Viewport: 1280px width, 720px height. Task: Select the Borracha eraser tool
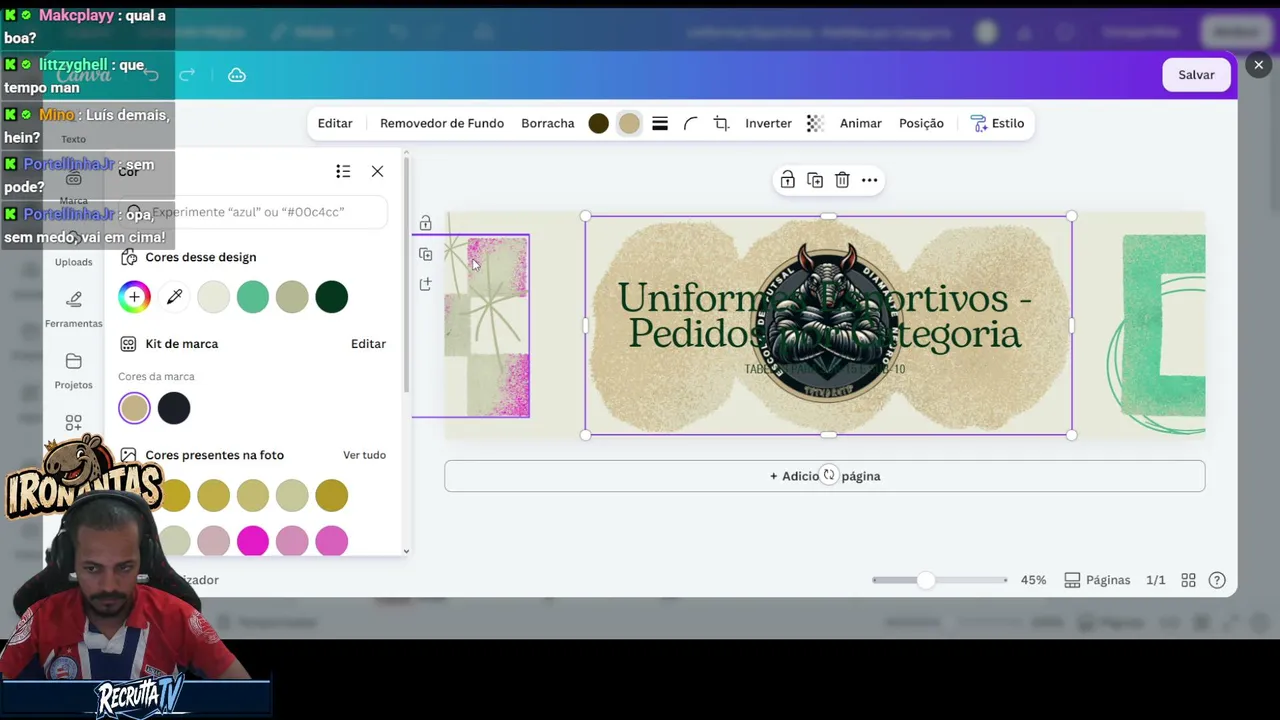click(x=548, y=123)
